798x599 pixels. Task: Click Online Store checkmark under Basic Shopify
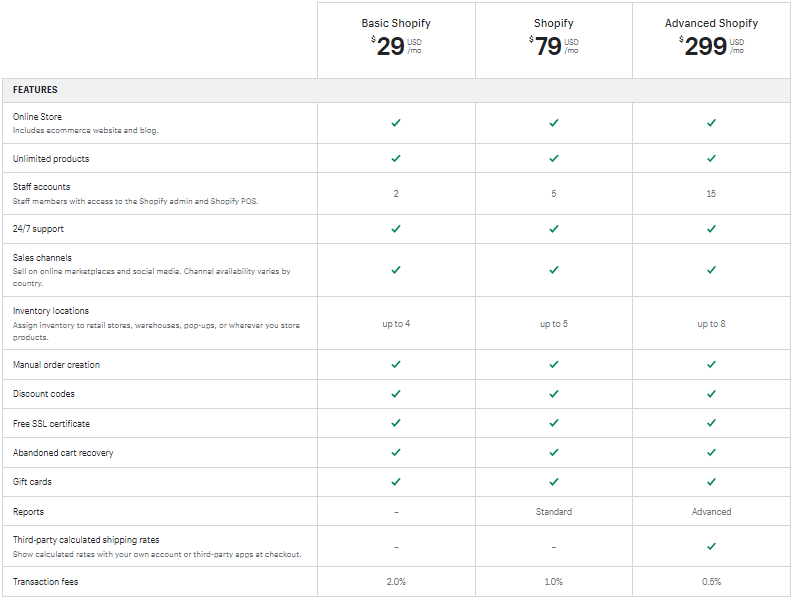coord(396,123)
